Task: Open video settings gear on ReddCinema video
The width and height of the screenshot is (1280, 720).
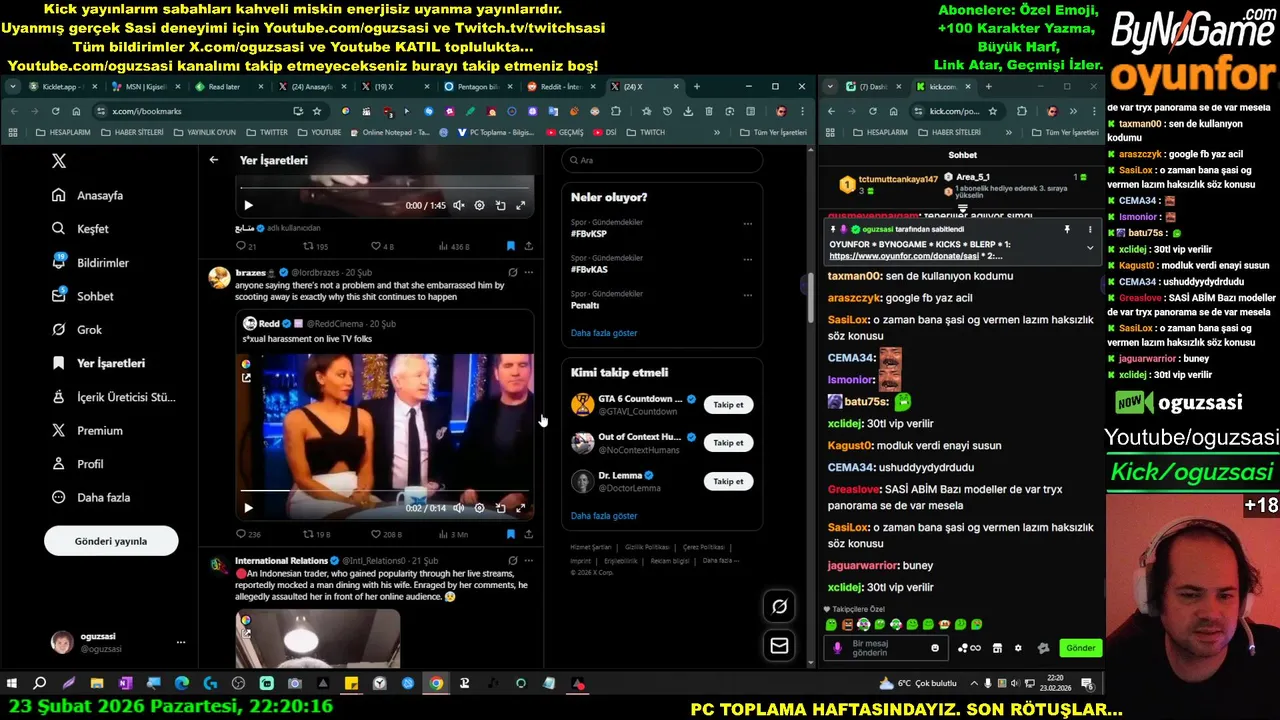Action: [x=479, y=508]
